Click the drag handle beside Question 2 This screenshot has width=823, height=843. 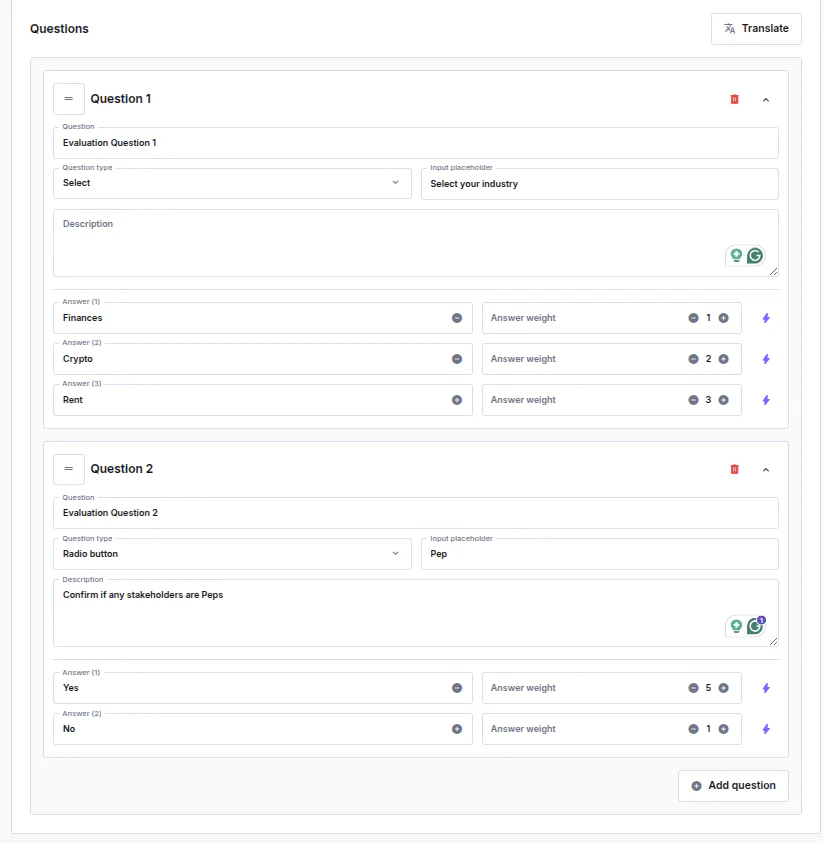(68, 469)
